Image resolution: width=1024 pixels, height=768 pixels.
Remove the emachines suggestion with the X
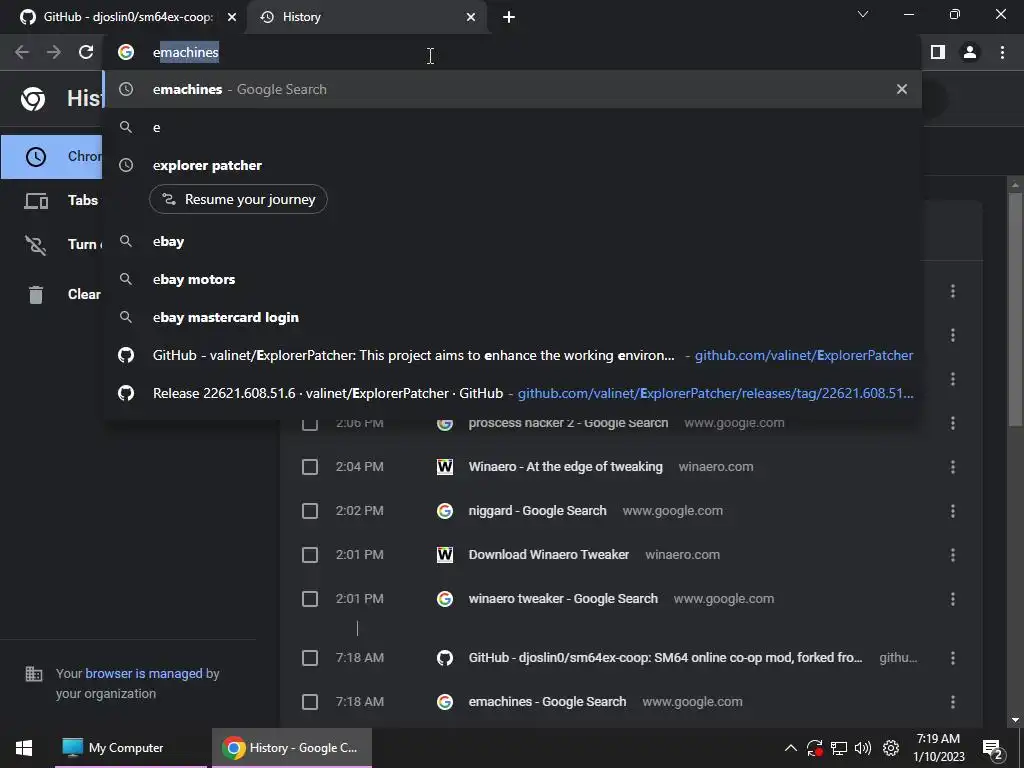[902, 89]
